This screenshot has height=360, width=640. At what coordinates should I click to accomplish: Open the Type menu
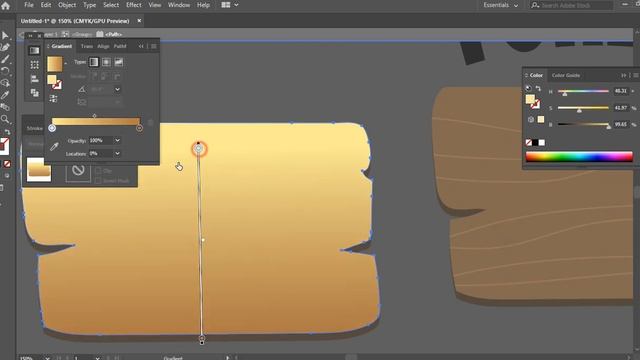[89, 5]
